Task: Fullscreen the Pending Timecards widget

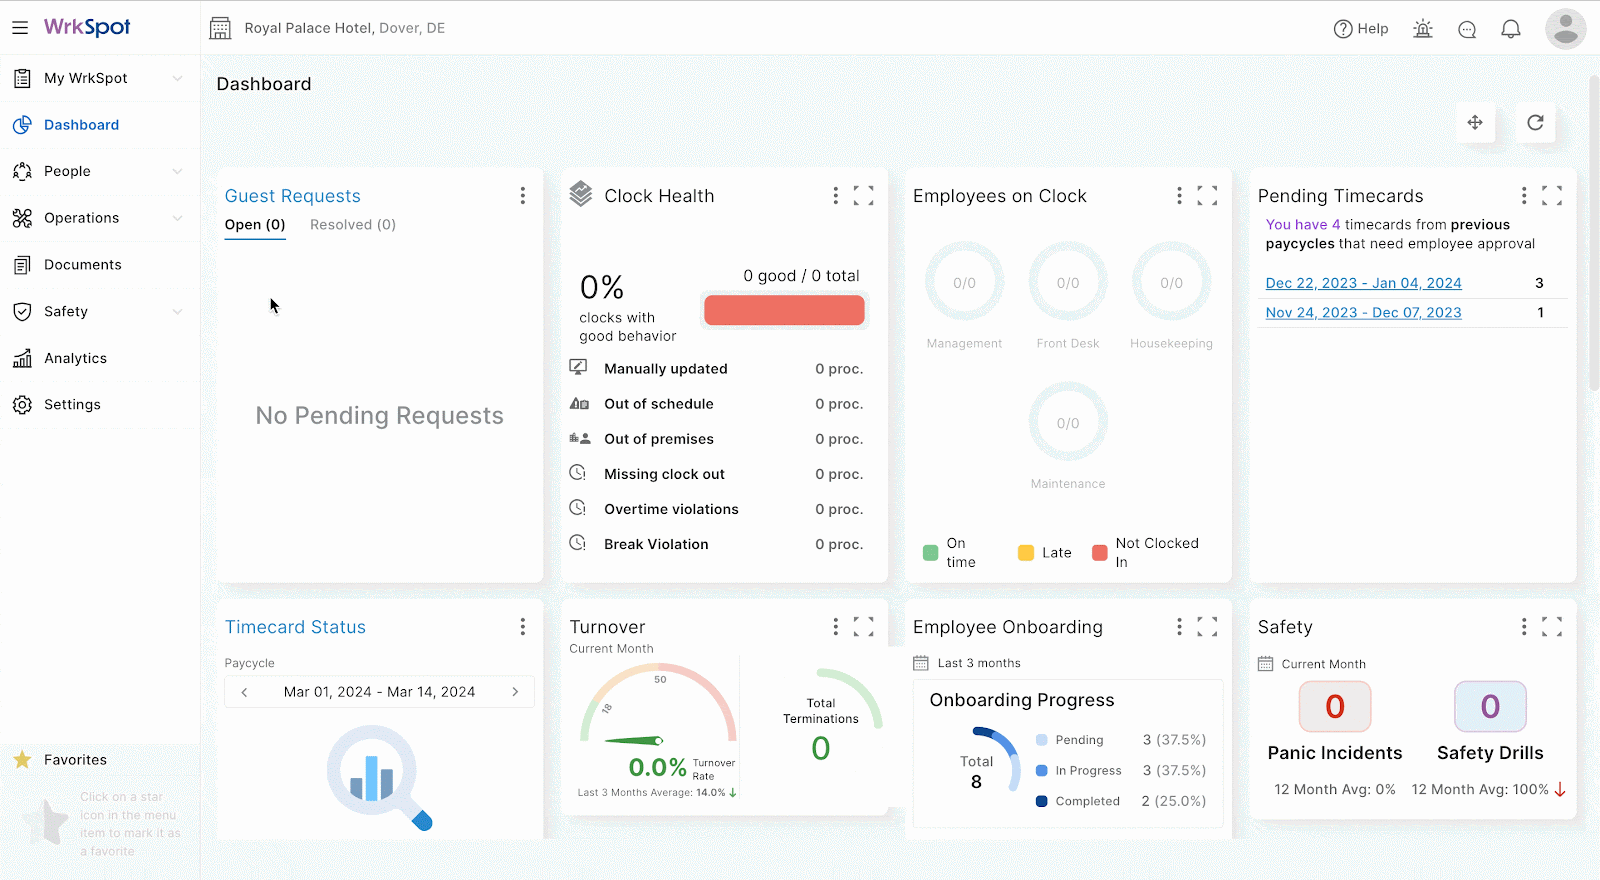Action: pos(1551,196)
